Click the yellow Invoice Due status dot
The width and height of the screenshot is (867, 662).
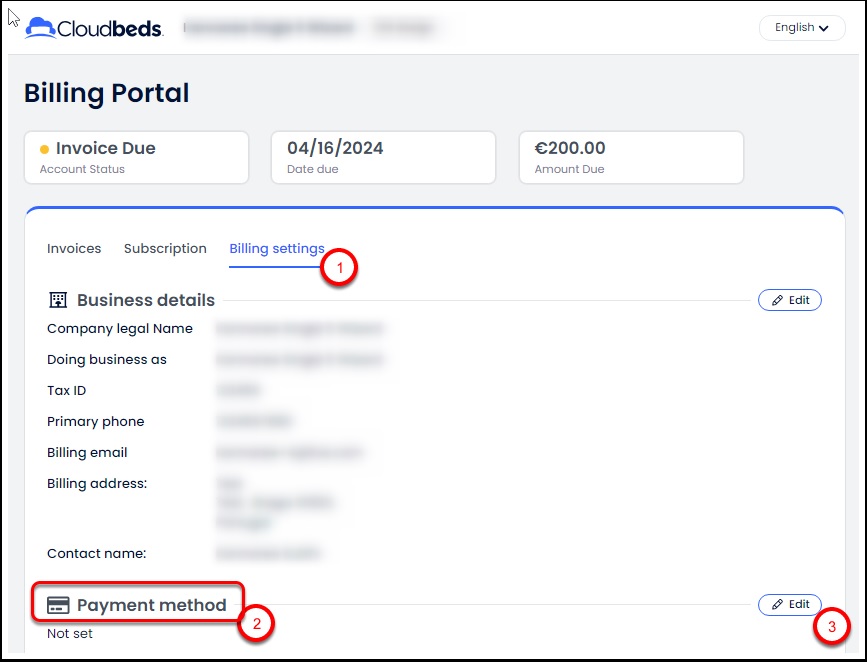(44, 149)
